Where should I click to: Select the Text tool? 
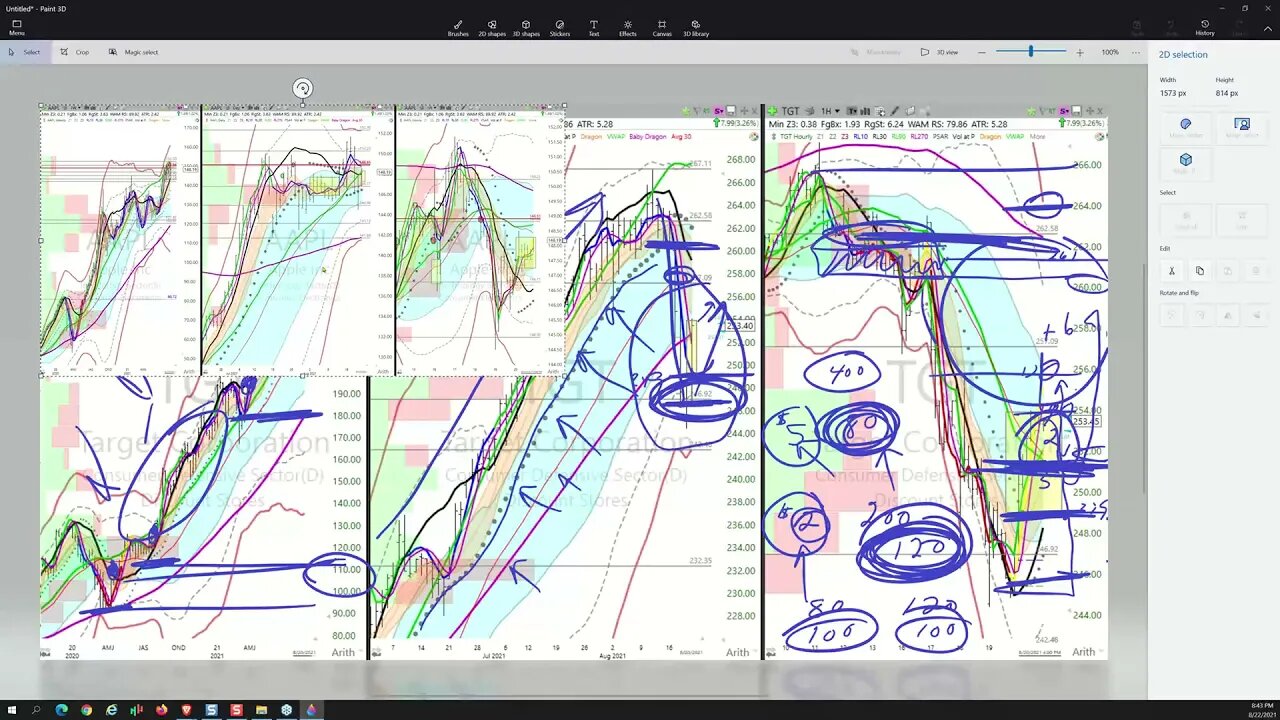(594, 28)
